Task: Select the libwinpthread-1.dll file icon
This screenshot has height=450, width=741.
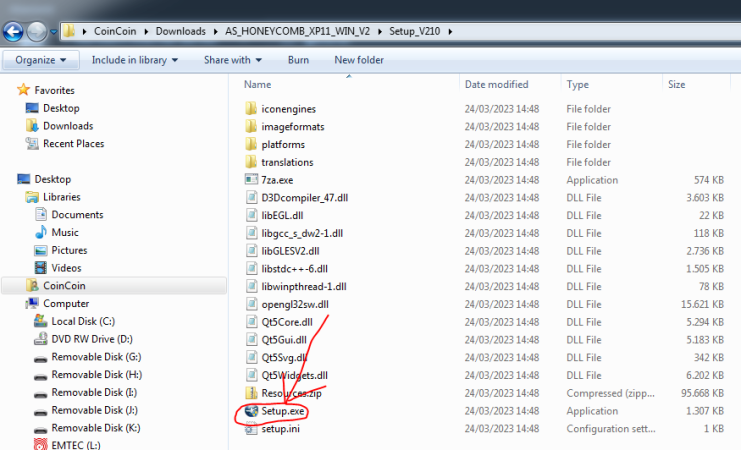Action: click(x=251, y=286)
